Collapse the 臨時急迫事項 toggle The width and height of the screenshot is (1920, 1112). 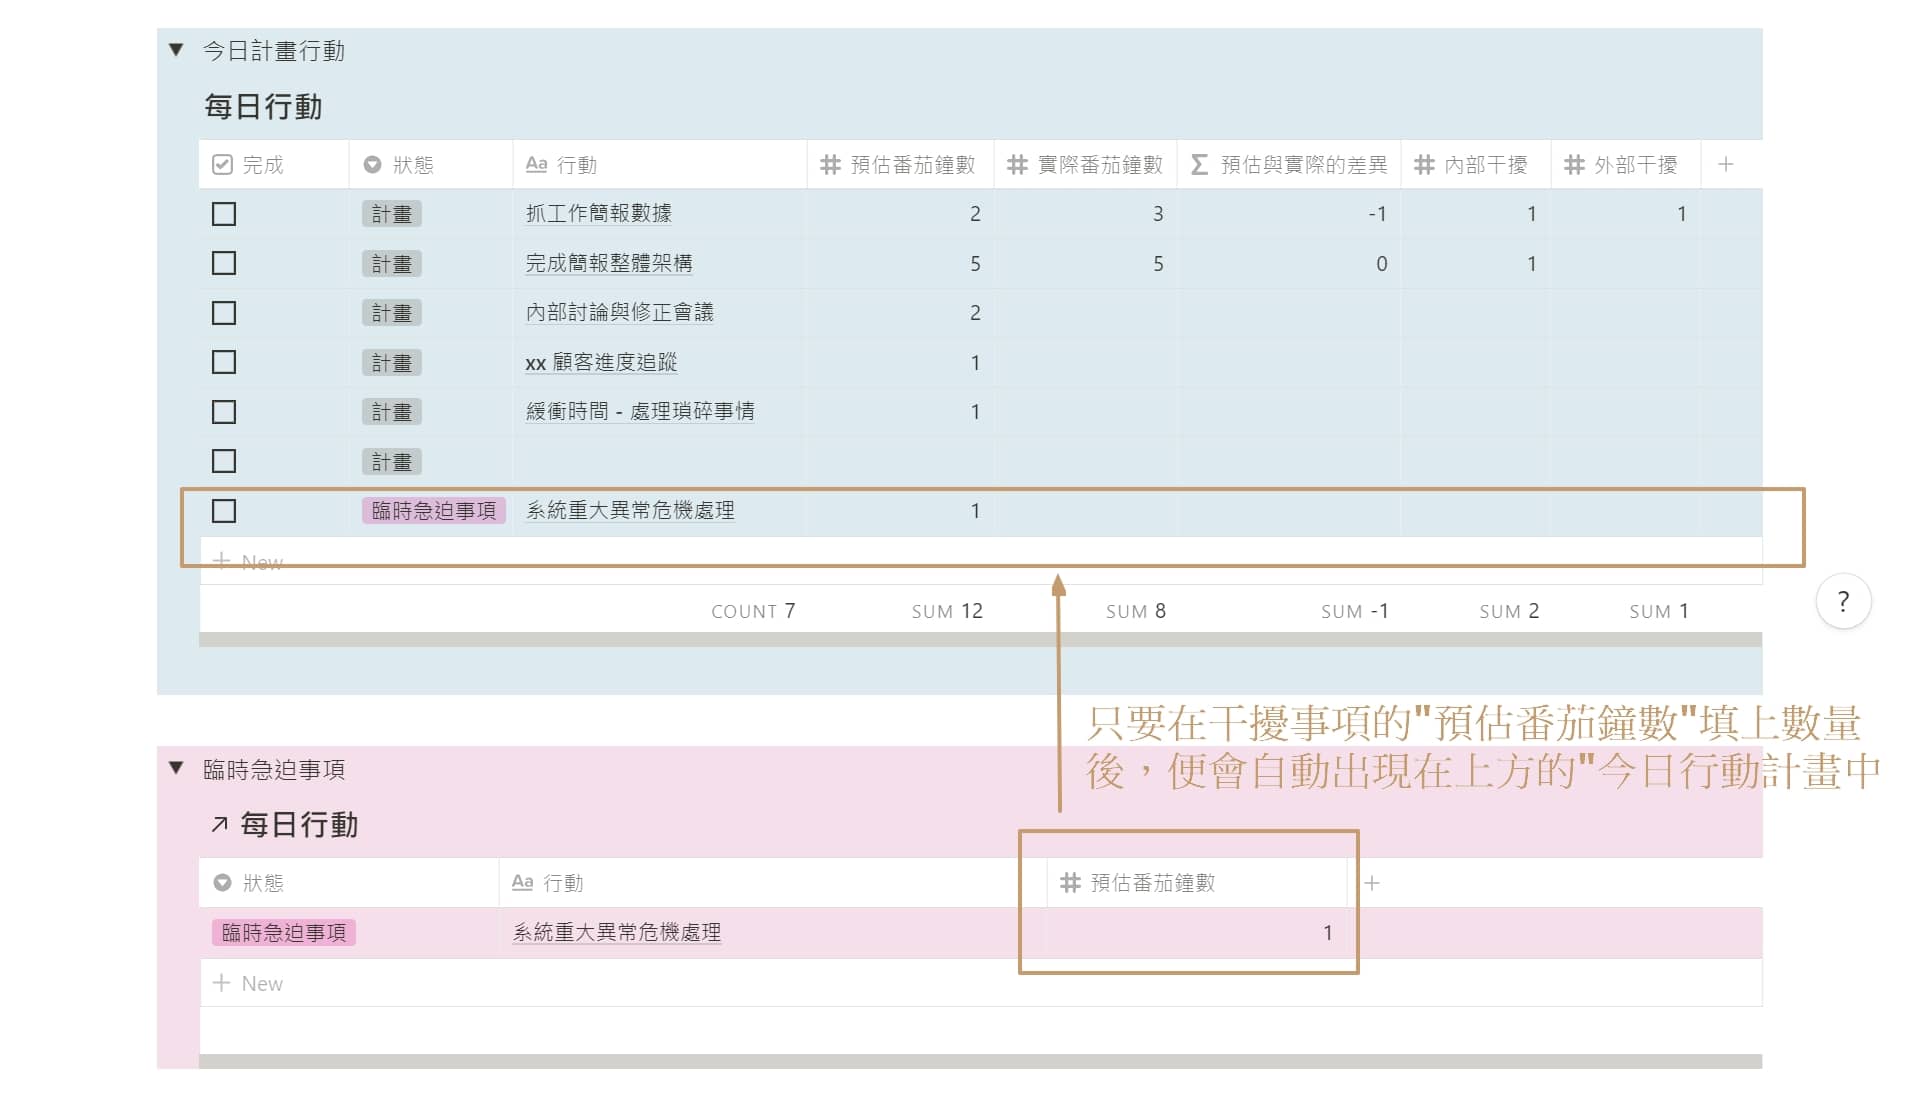click(x=177, y=768)
